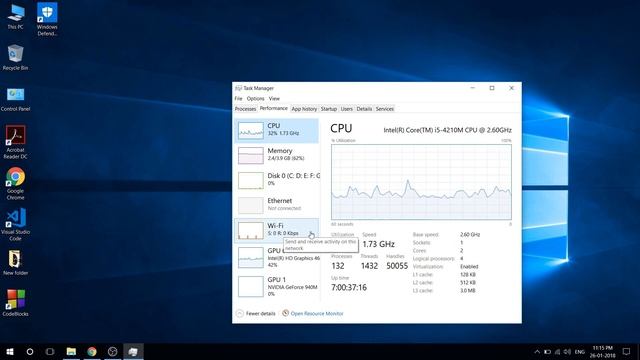Screen dimensions: 640x360
Task: Click the processor name Intel Core i5-4210M
Action: click(447, 130)
